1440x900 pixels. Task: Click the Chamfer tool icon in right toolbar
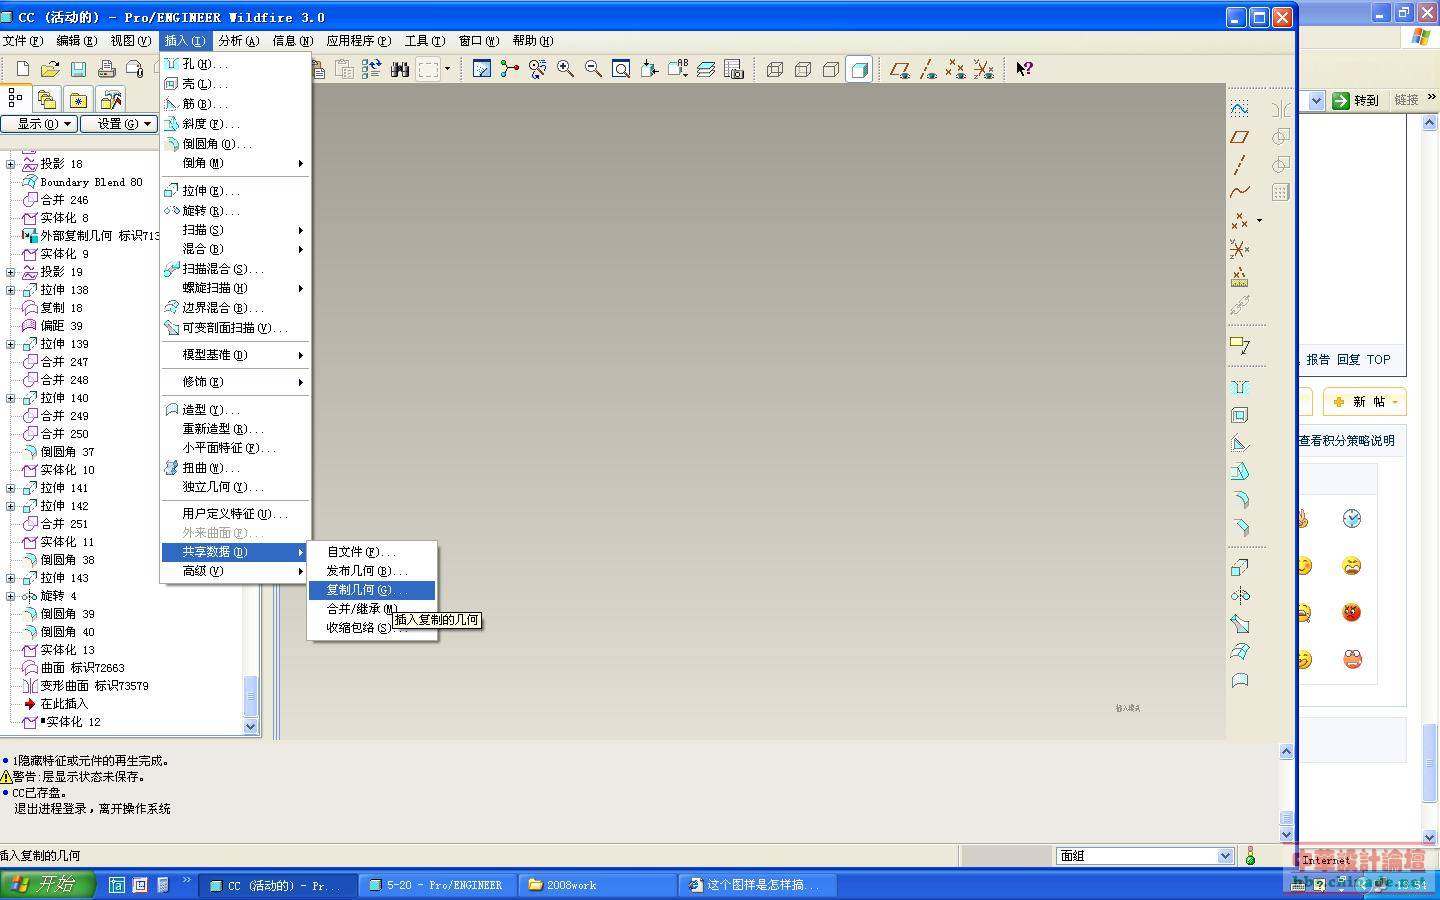click(1240, 527)
